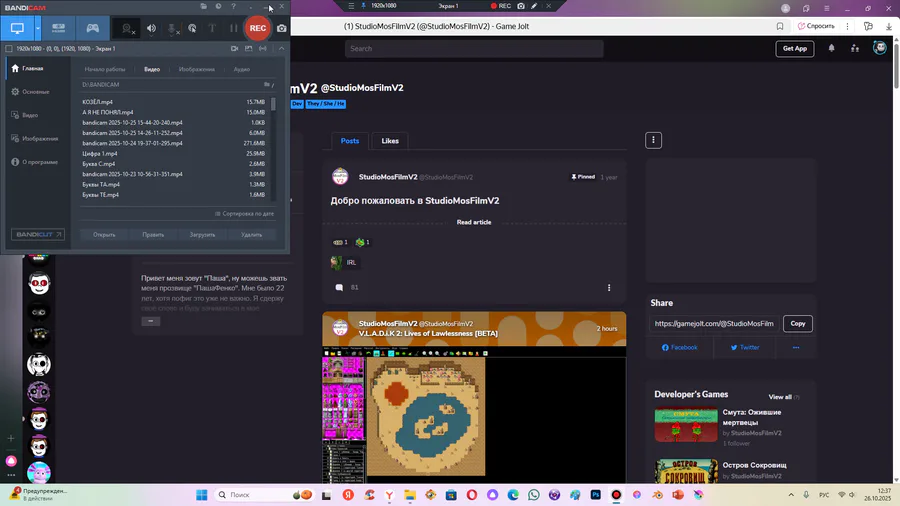Toggle the webcam overlay in Bandicam

coord(127,28)
